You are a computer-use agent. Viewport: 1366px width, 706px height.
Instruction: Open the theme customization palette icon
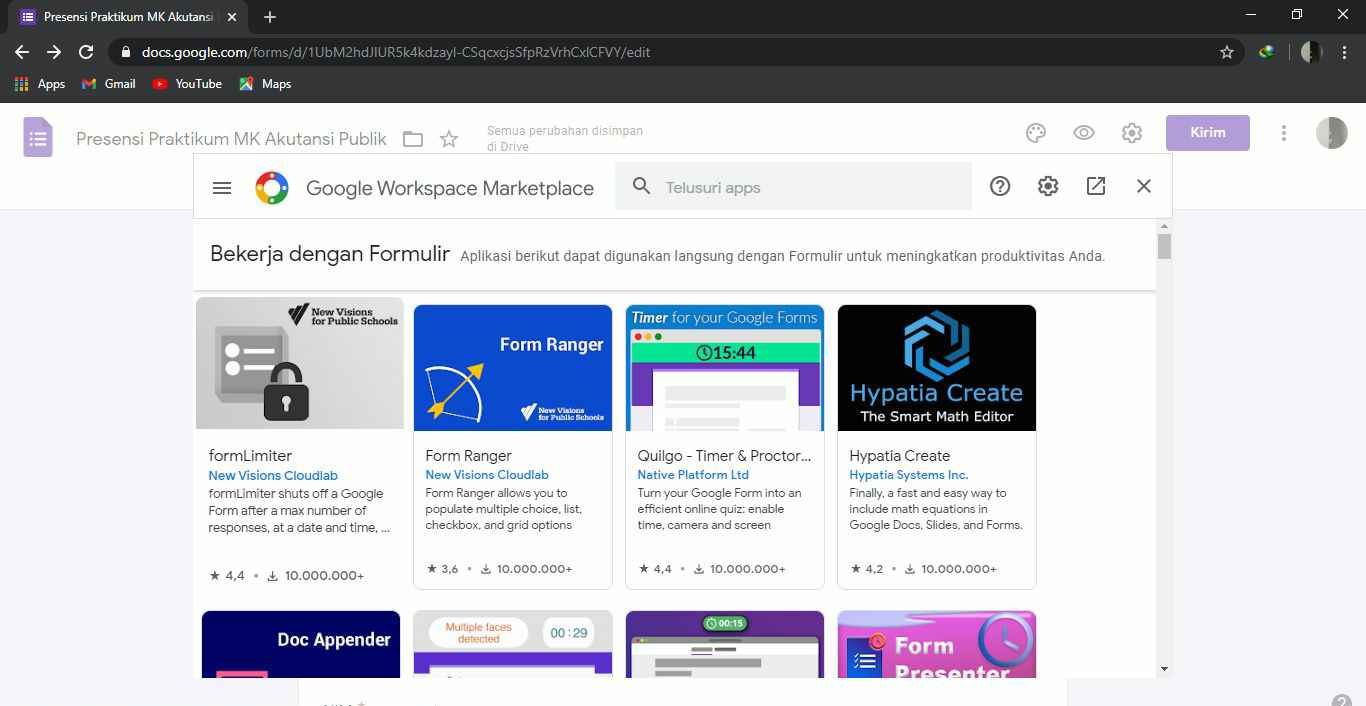point(1035,132)
